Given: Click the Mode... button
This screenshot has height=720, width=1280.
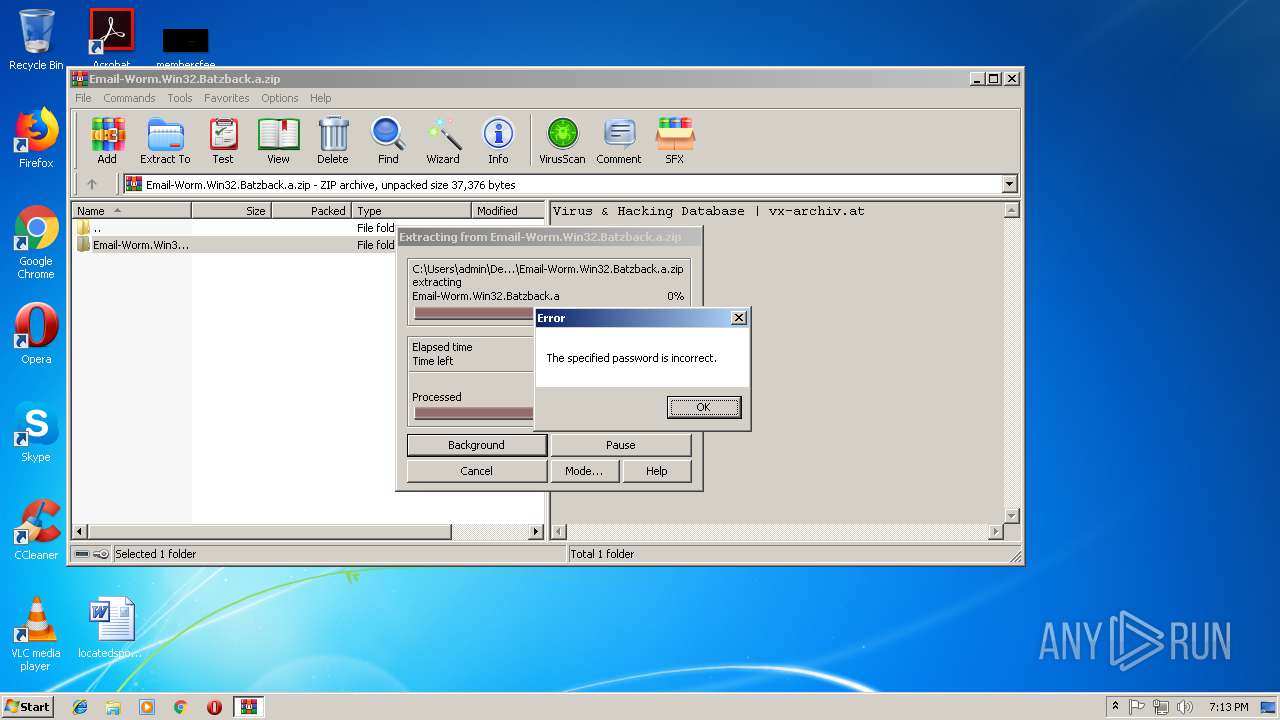Looking at the screenshot, I should coord(584,471).
